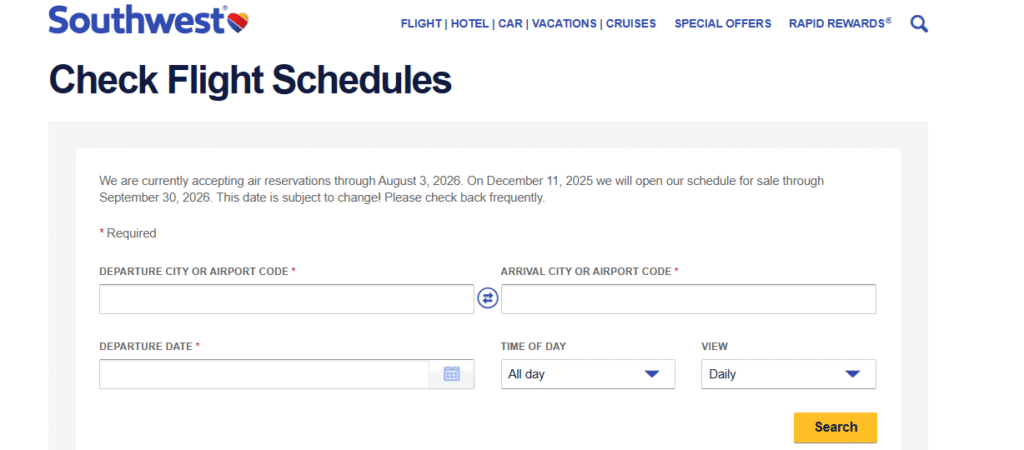Focus the Departure City or Airport Code field
1024x450 pixels.
point(286,299)
